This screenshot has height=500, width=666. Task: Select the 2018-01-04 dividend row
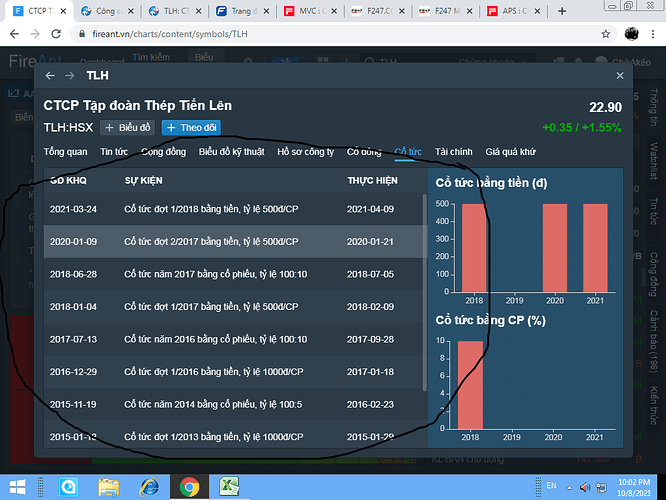pyautogui.click(x=234, y=307)
